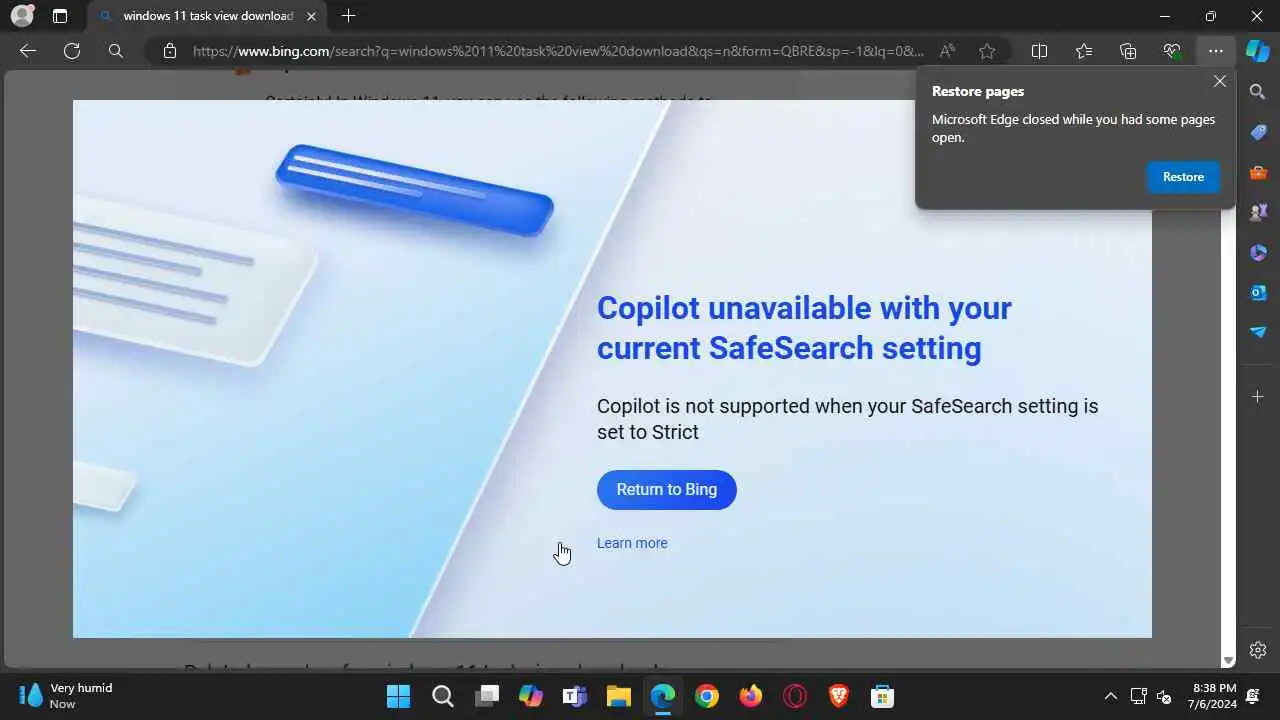Image resolution: width=1280 pixels, height=720 pixels.
Task: Open clock showing 8:38 PM
Action: [1213, 696]
